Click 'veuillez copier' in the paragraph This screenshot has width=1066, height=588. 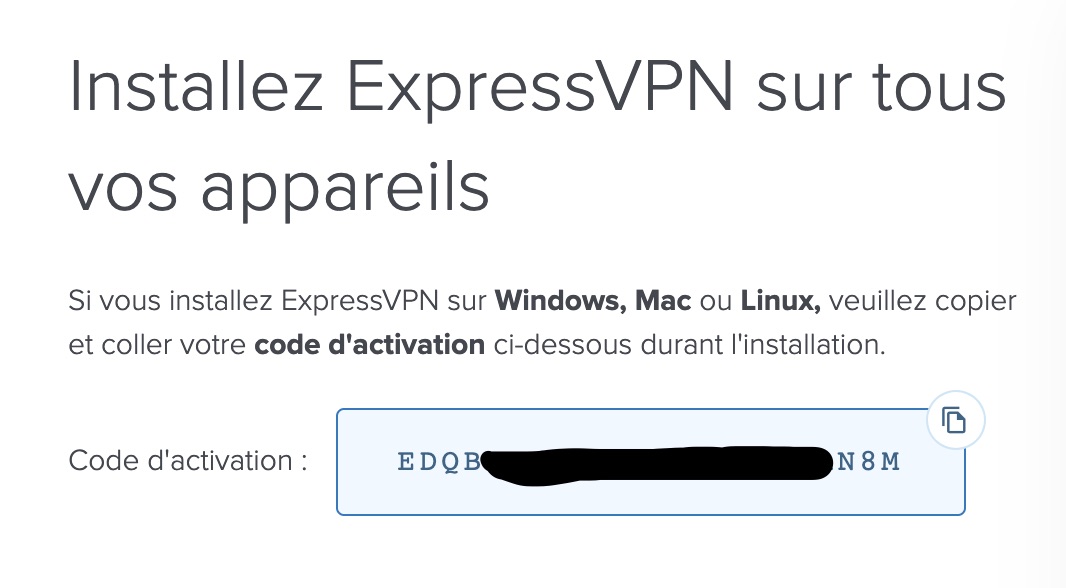923,300
